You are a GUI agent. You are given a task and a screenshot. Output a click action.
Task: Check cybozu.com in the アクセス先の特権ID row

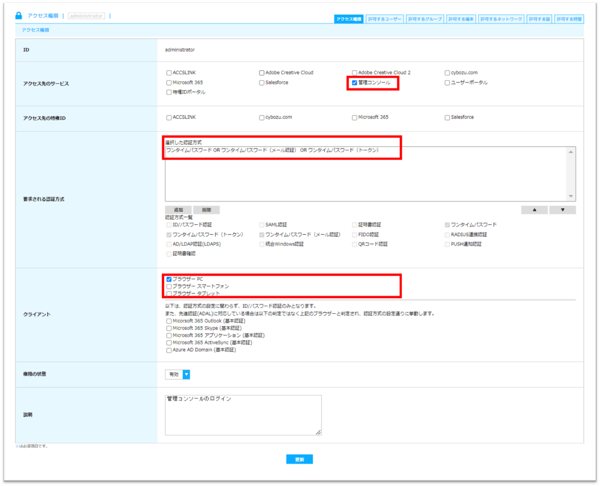pos(262,117)
